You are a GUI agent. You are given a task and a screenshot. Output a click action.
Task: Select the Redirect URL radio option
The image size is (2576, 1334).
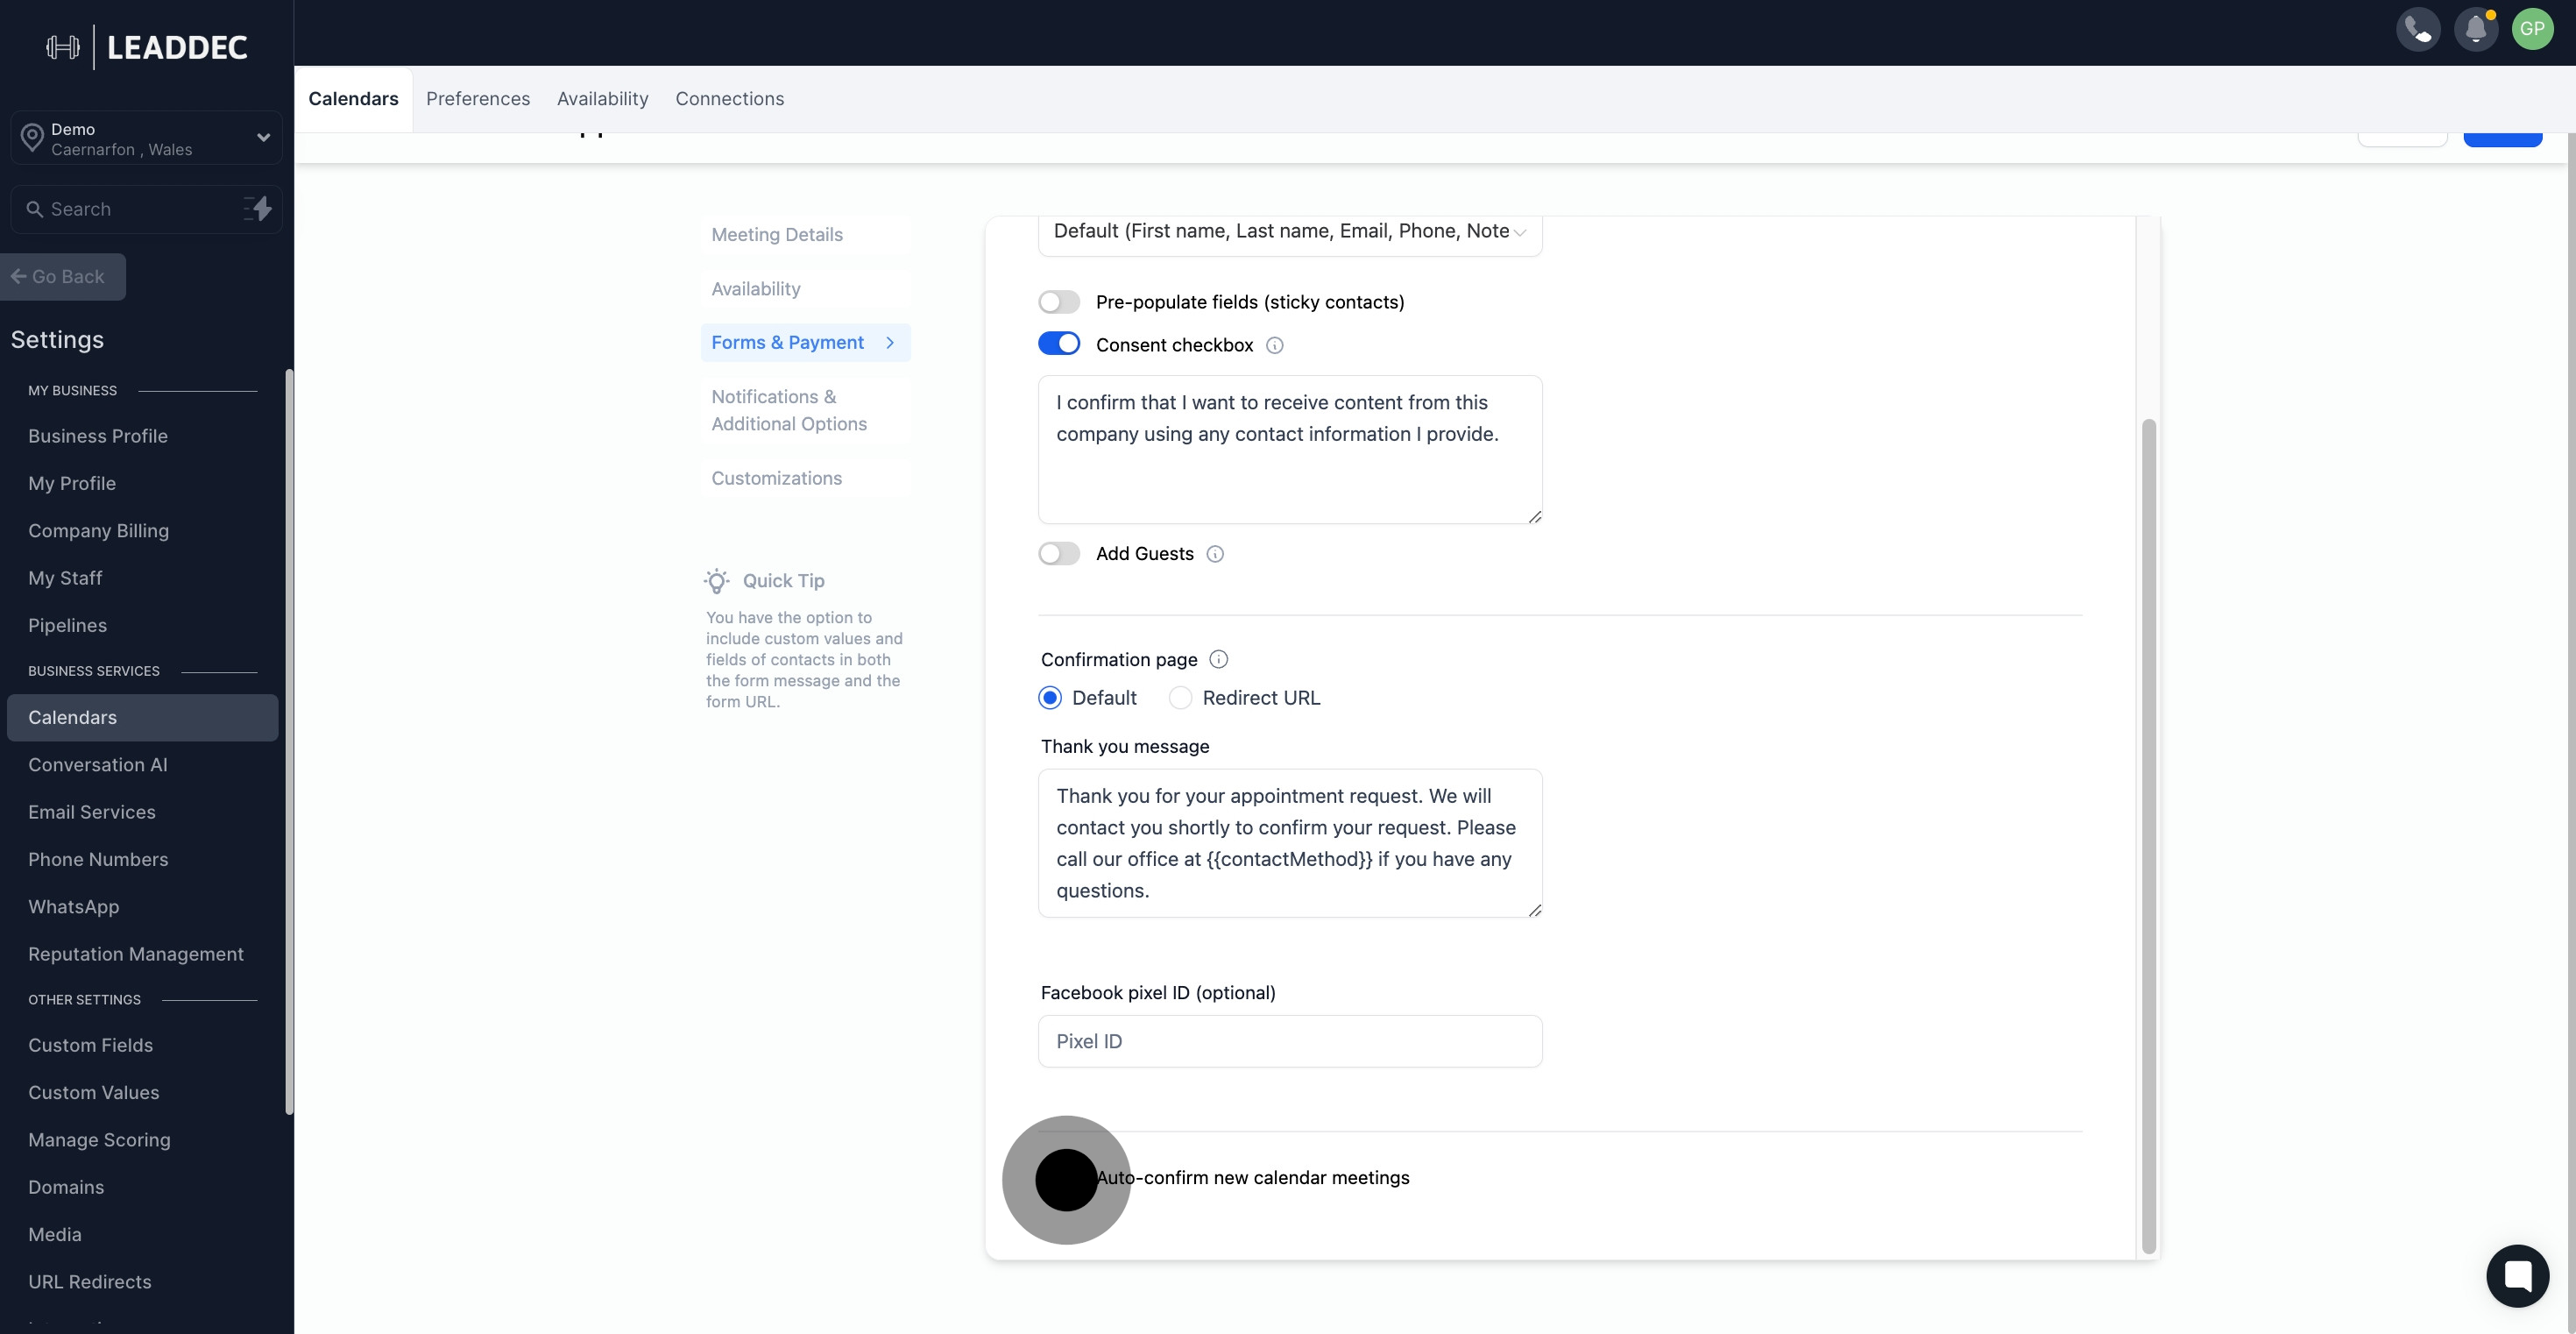(x=1180, y=698)
